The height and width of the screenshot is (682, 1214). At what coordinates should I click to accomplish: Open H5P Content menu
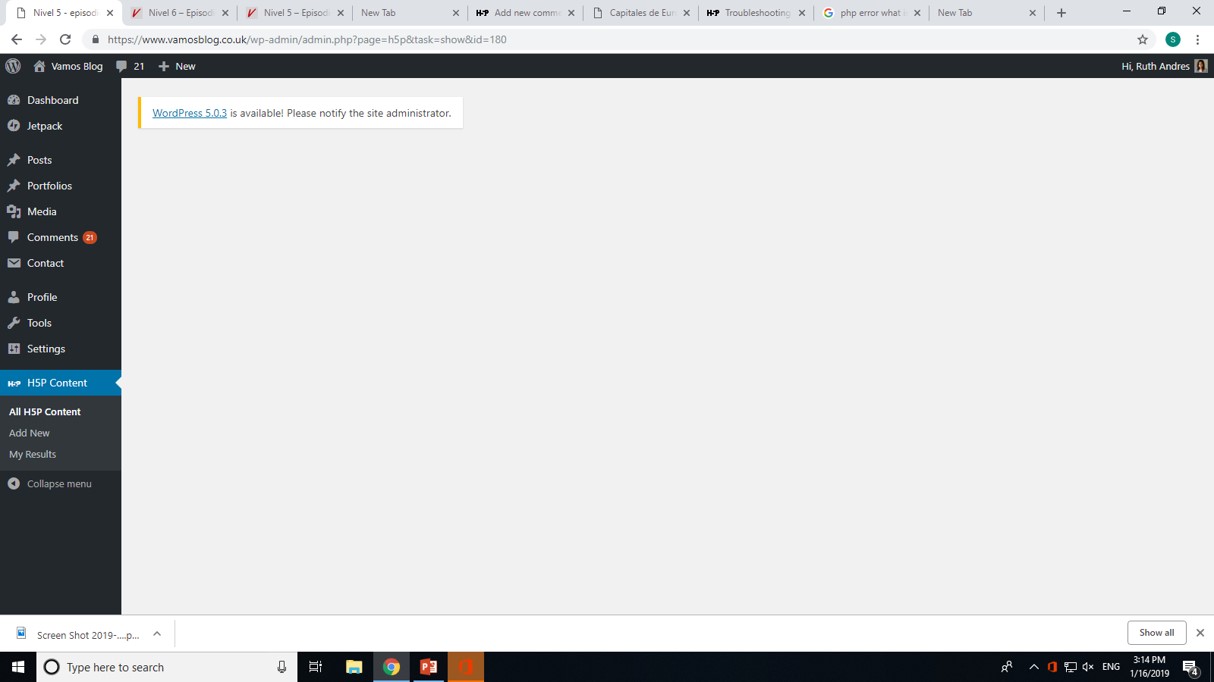click(x=60, y=383)
